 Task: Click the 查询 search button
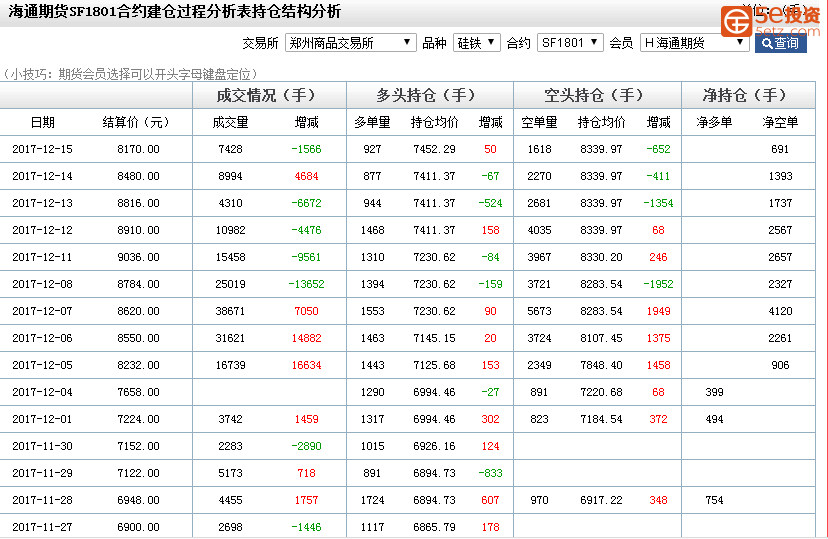point(780,43)
